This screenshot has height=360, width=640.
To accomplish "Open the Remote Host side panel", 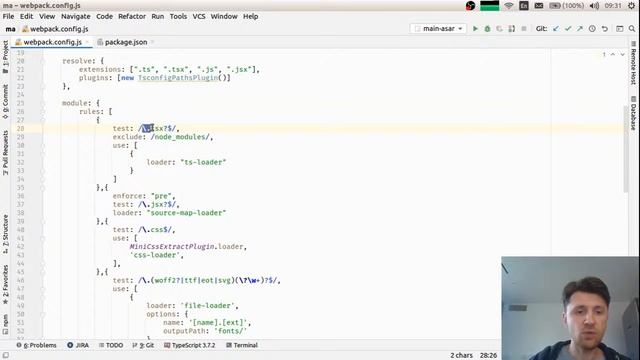I will (633, 63).
